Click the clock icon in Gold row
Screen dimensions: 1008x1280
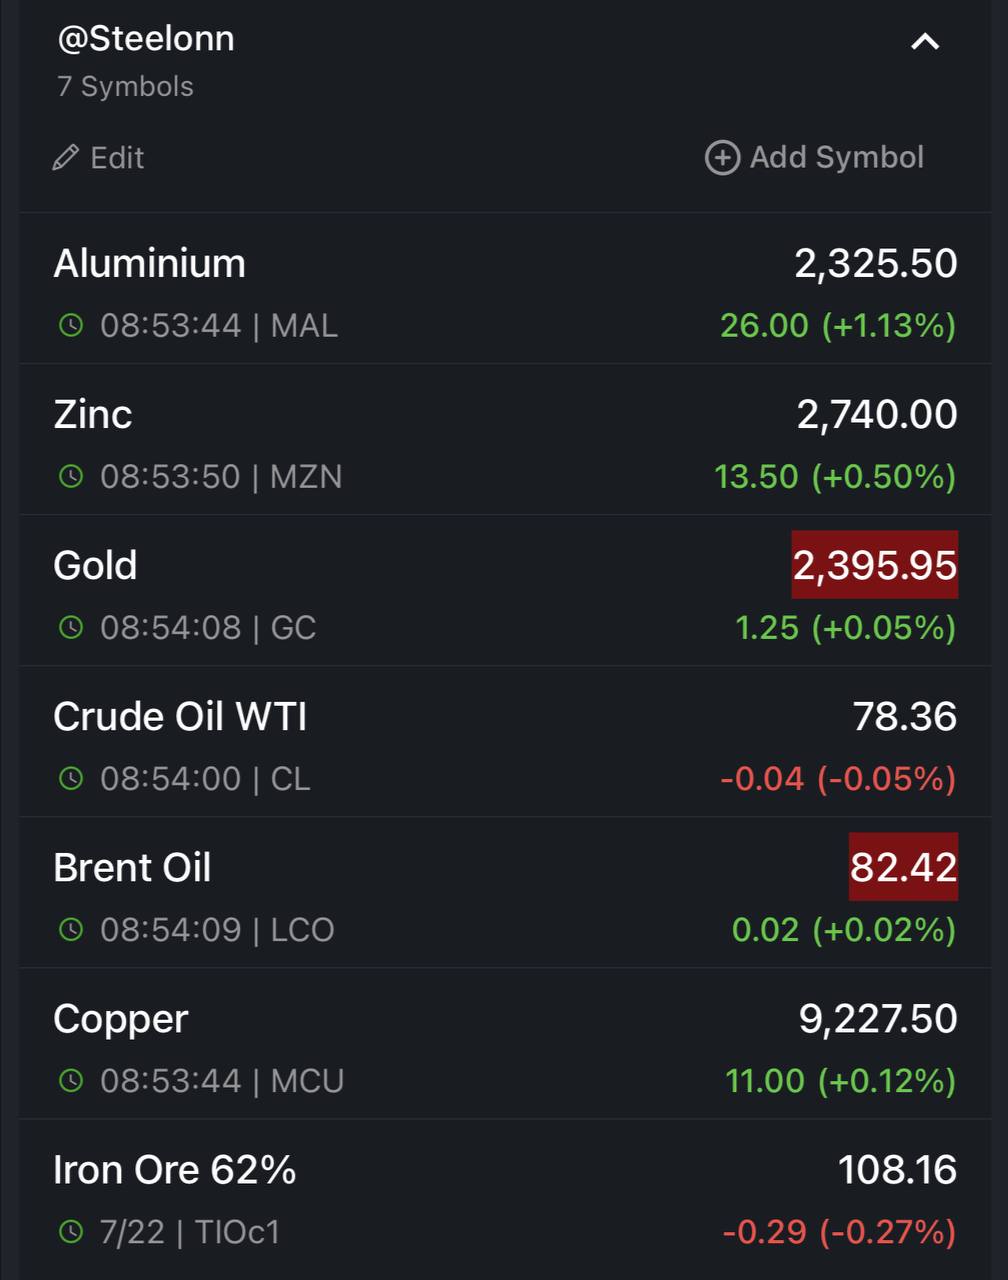click(71, 627)
